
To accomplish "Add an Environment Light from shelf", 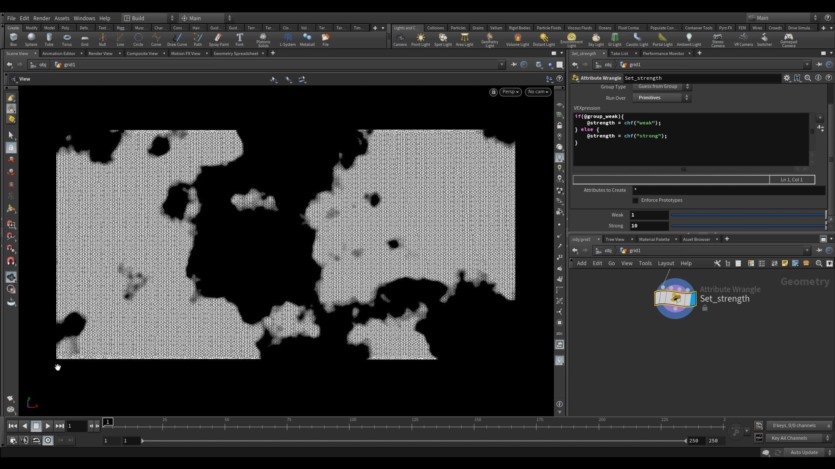I will click(571, 39).
